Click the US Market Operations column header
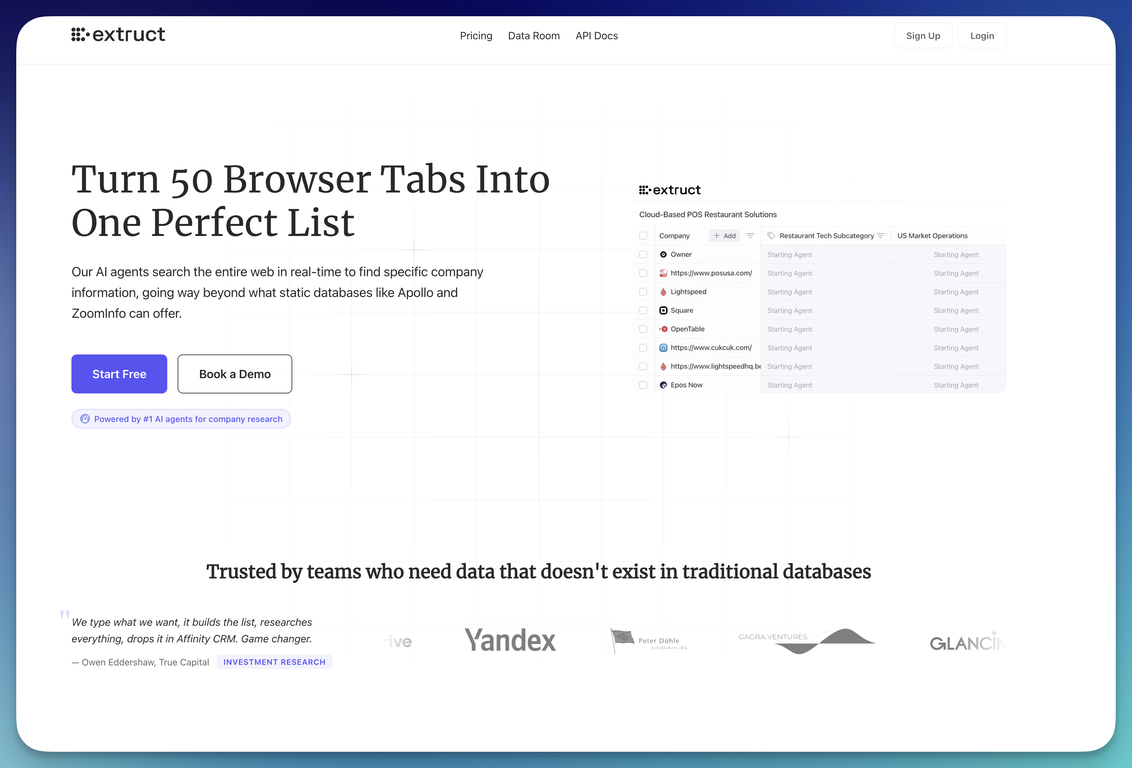1132x768 pixels. (x=932, y=236)
